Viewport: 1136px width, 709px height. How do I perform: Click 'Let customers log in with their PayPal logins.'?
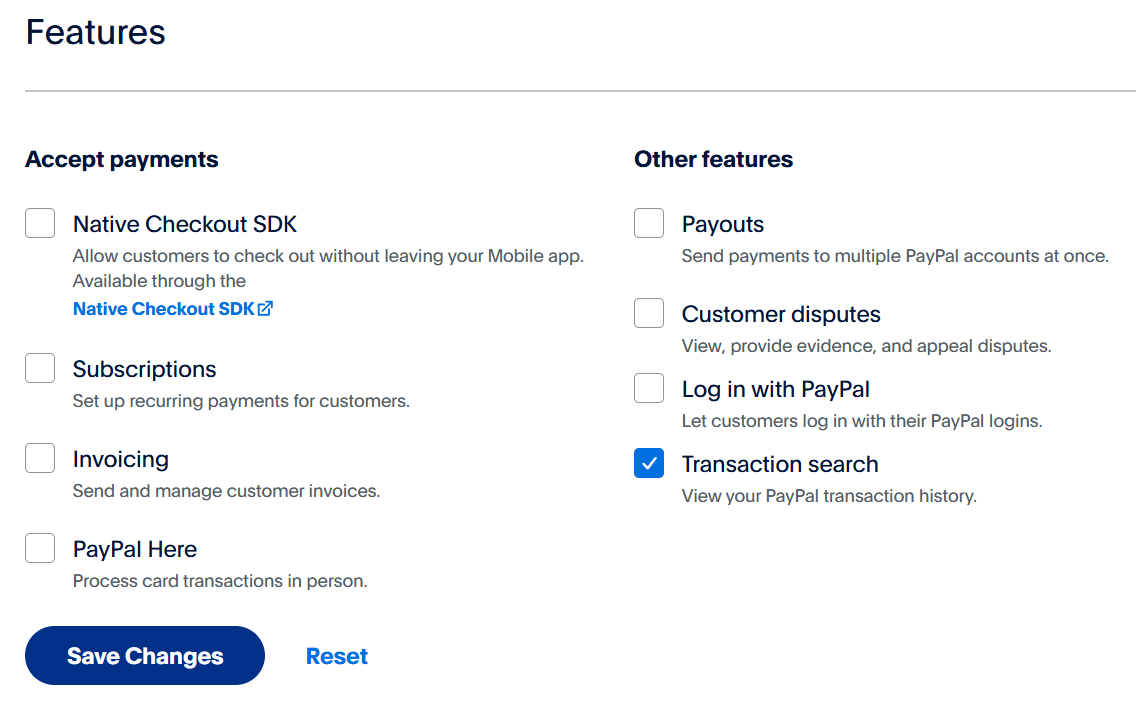(x=861, y=421)
